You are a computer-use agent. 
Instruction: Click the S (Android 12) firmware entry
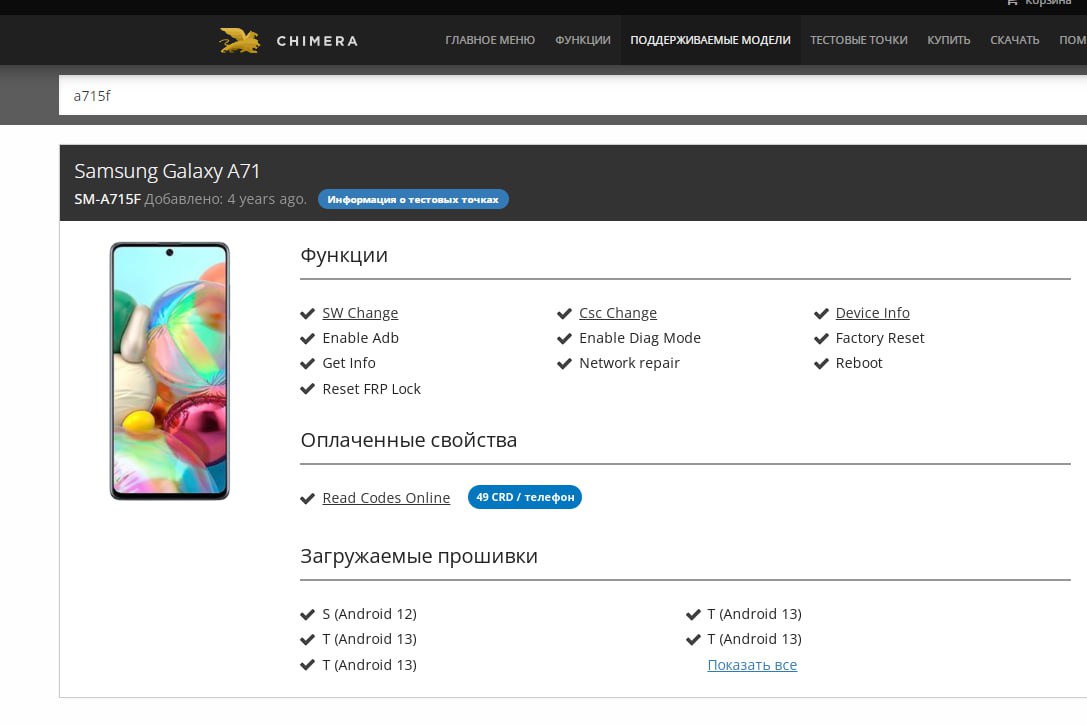tap(369, 614)
